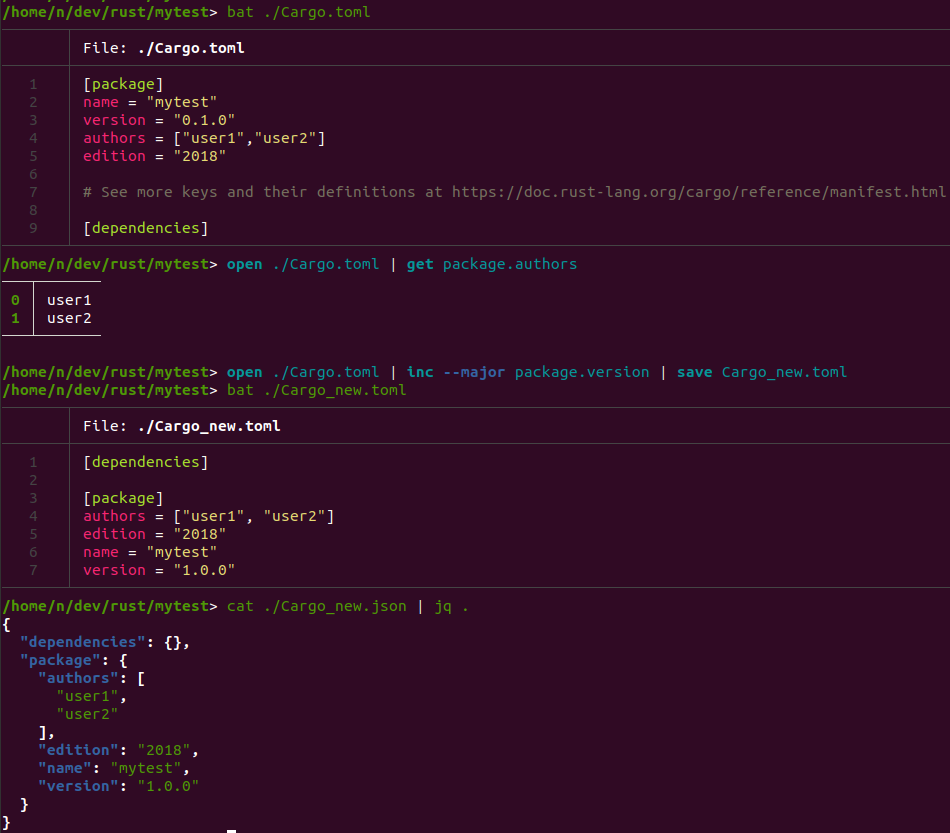Click line number 7 in the Cargo_new.toml listing
This screenshot has width=950, height=833.
33,570
